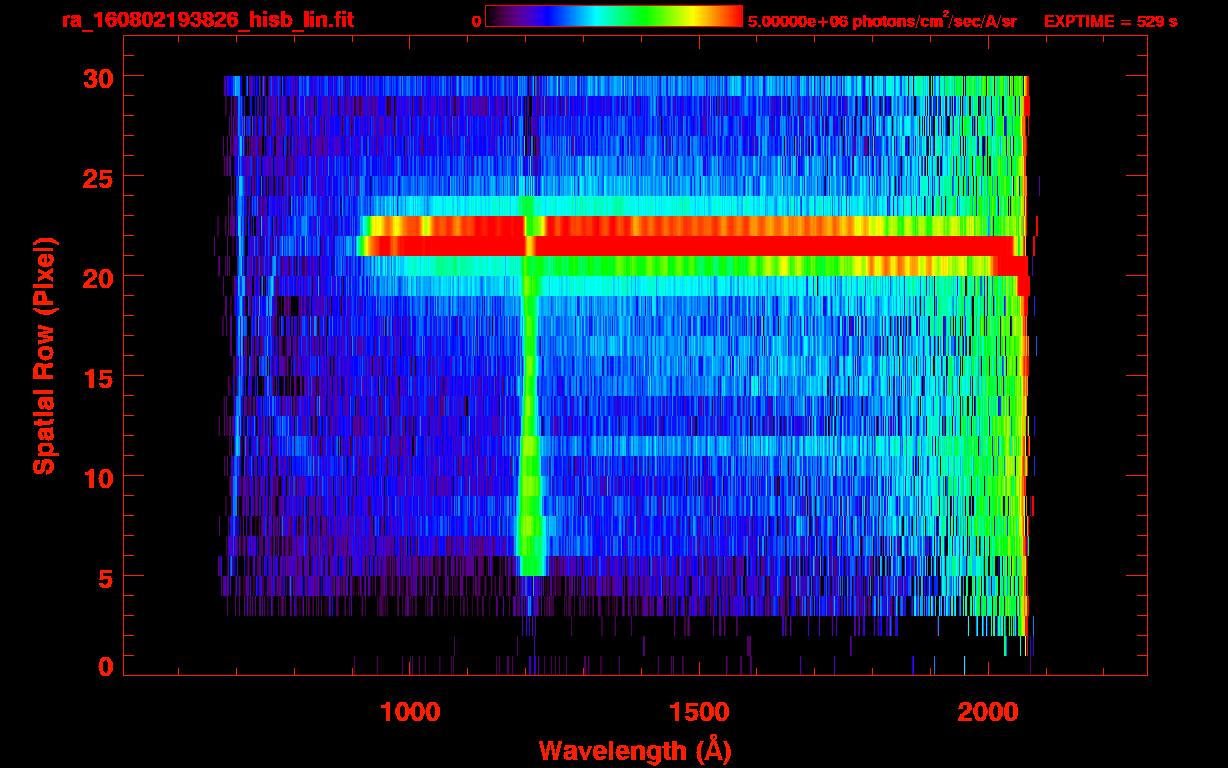
Task: Click the 5.00000e+06 photons/cm²/sec/A/sr label
Action: 882,20
